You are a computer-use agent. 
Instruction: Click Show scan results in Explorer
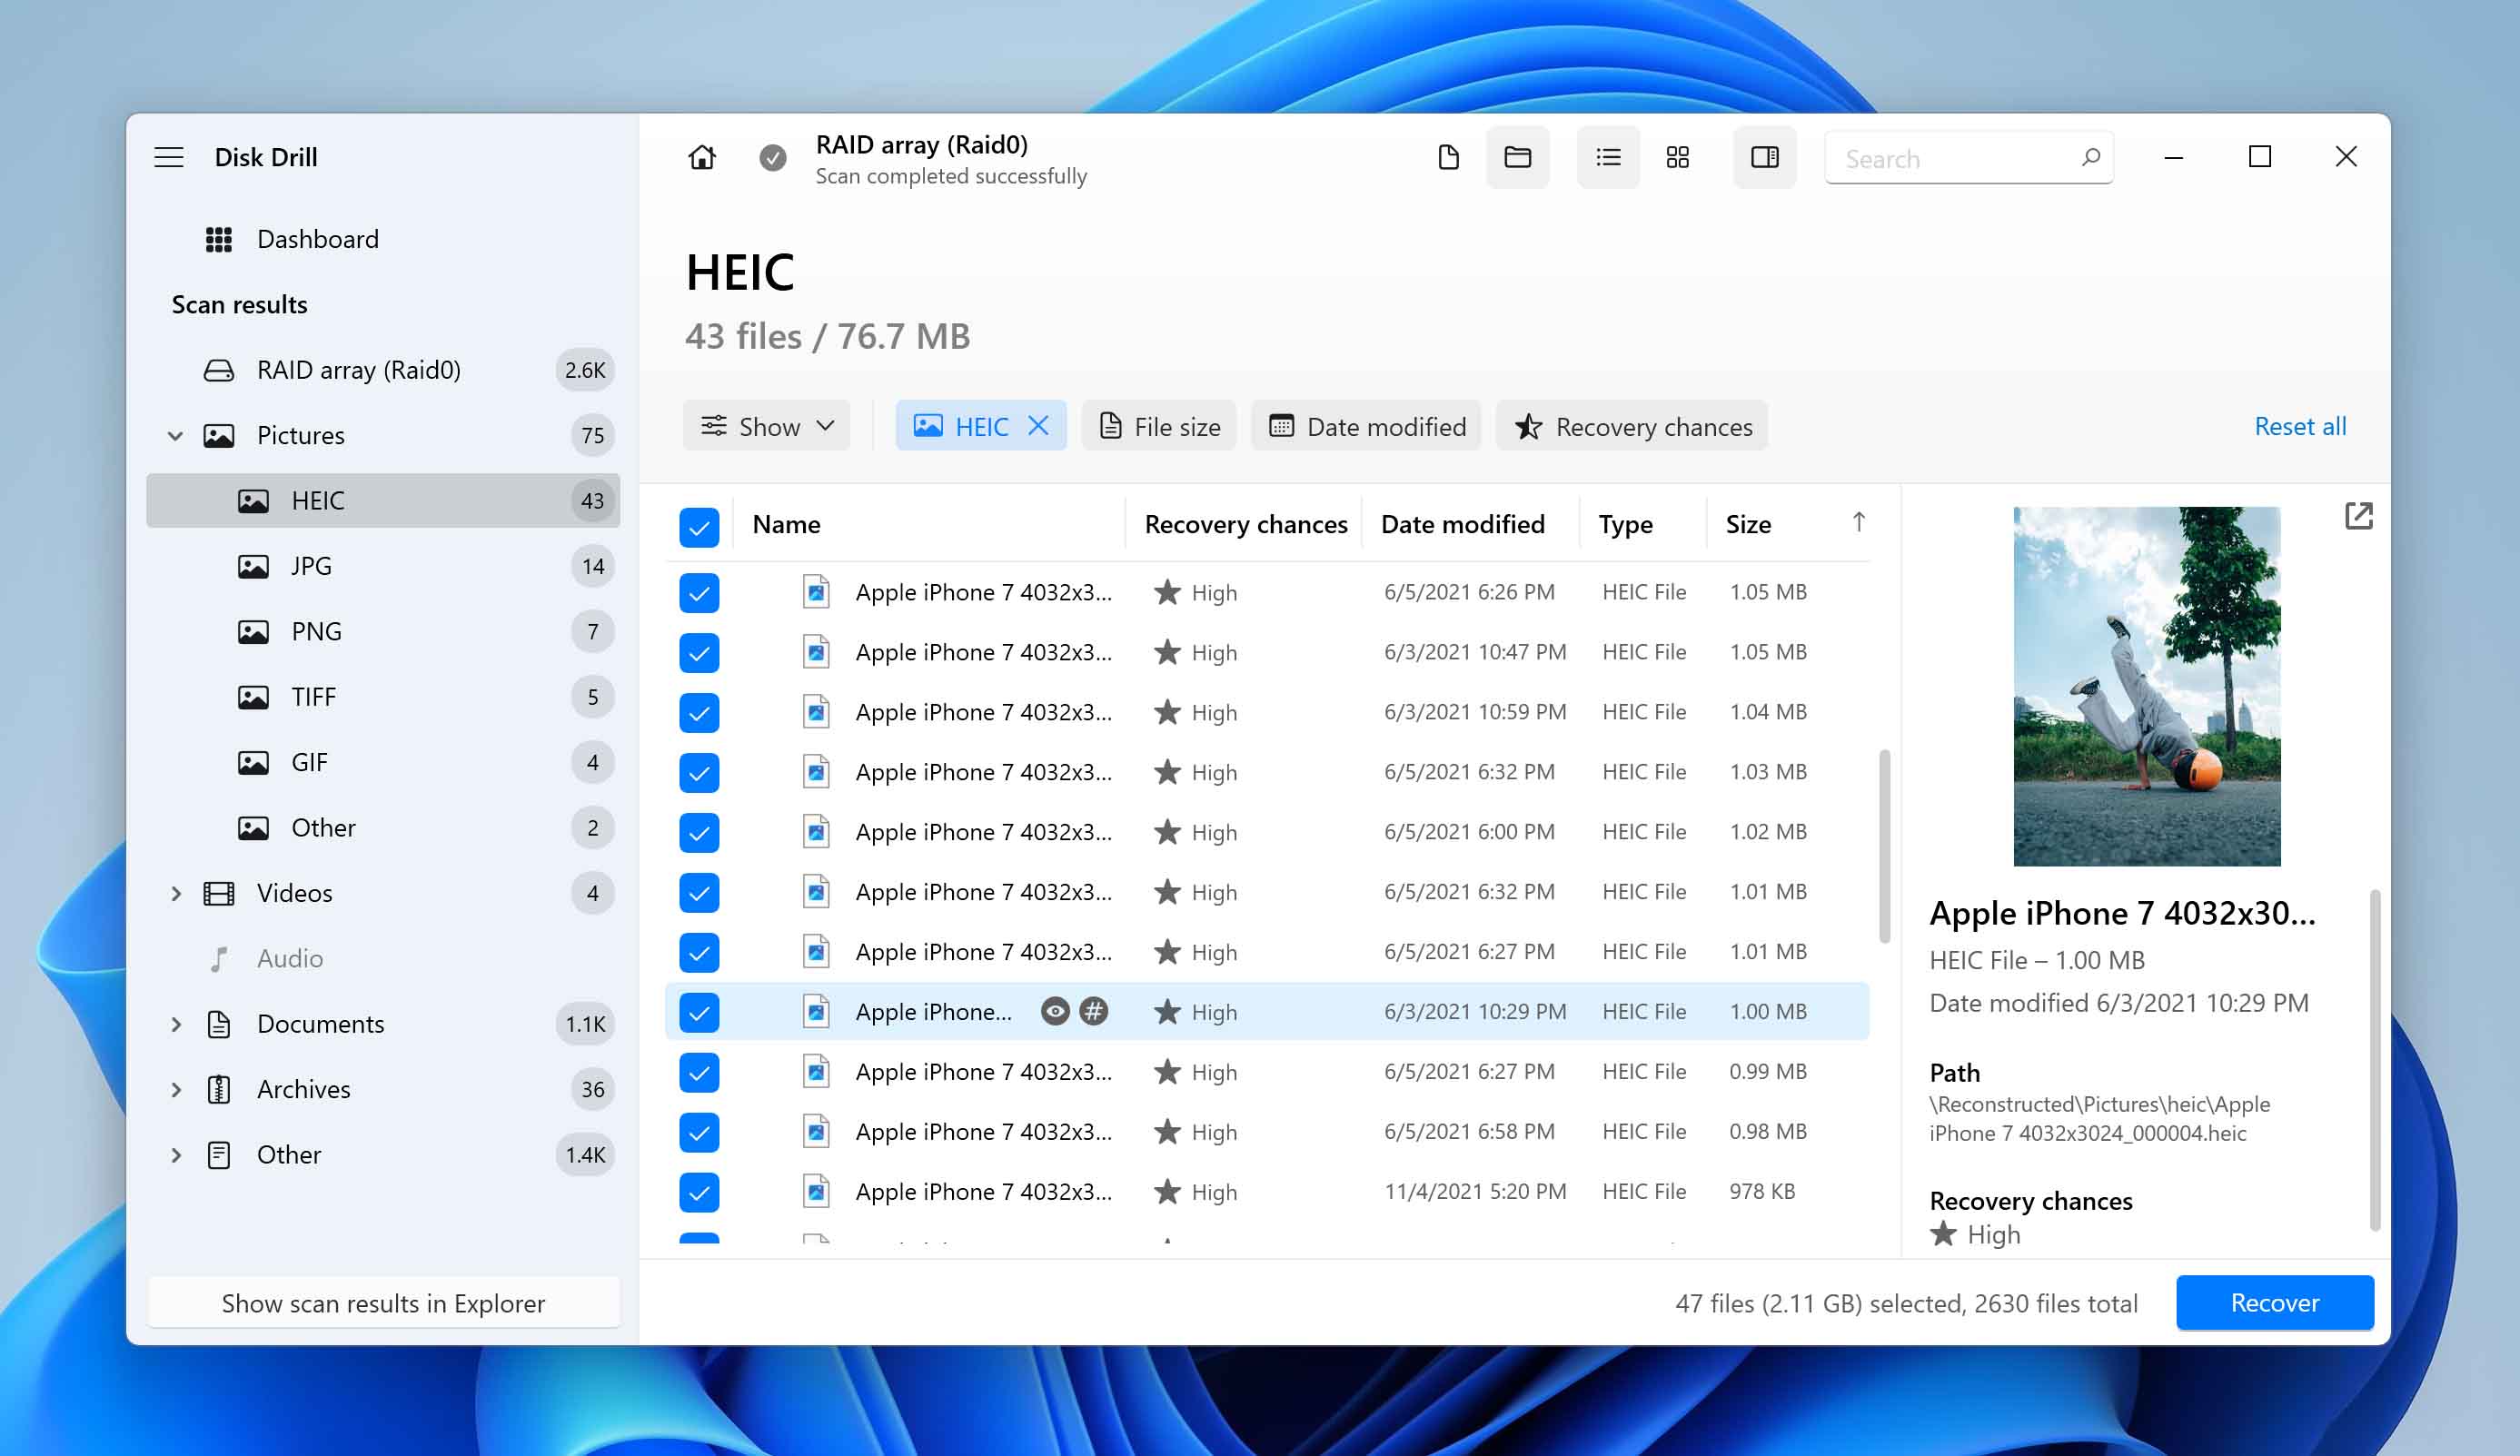(383, 1302)
